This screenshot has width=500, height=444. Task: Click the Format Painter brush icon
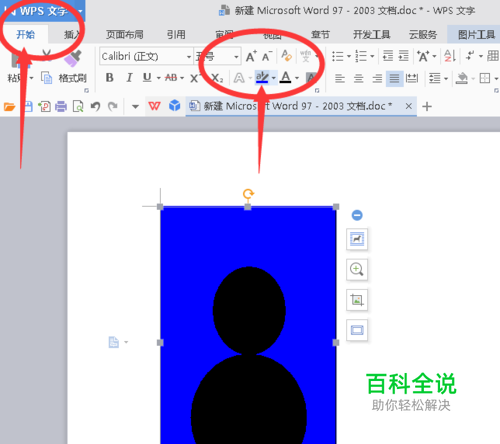tap(73, 58)
